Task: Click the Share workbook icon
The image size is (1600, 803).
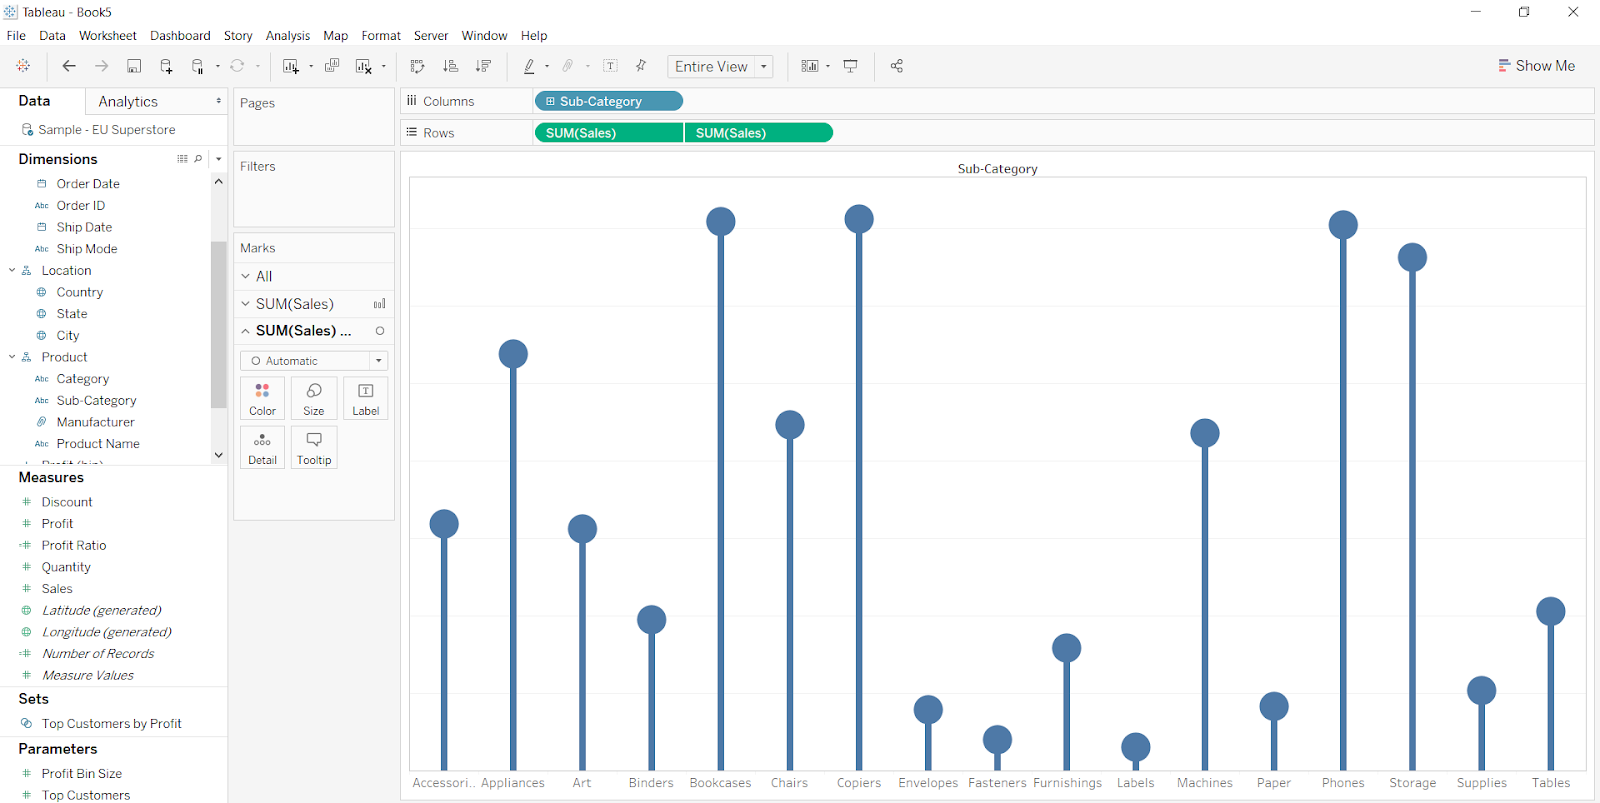Action: click(897, 66)
